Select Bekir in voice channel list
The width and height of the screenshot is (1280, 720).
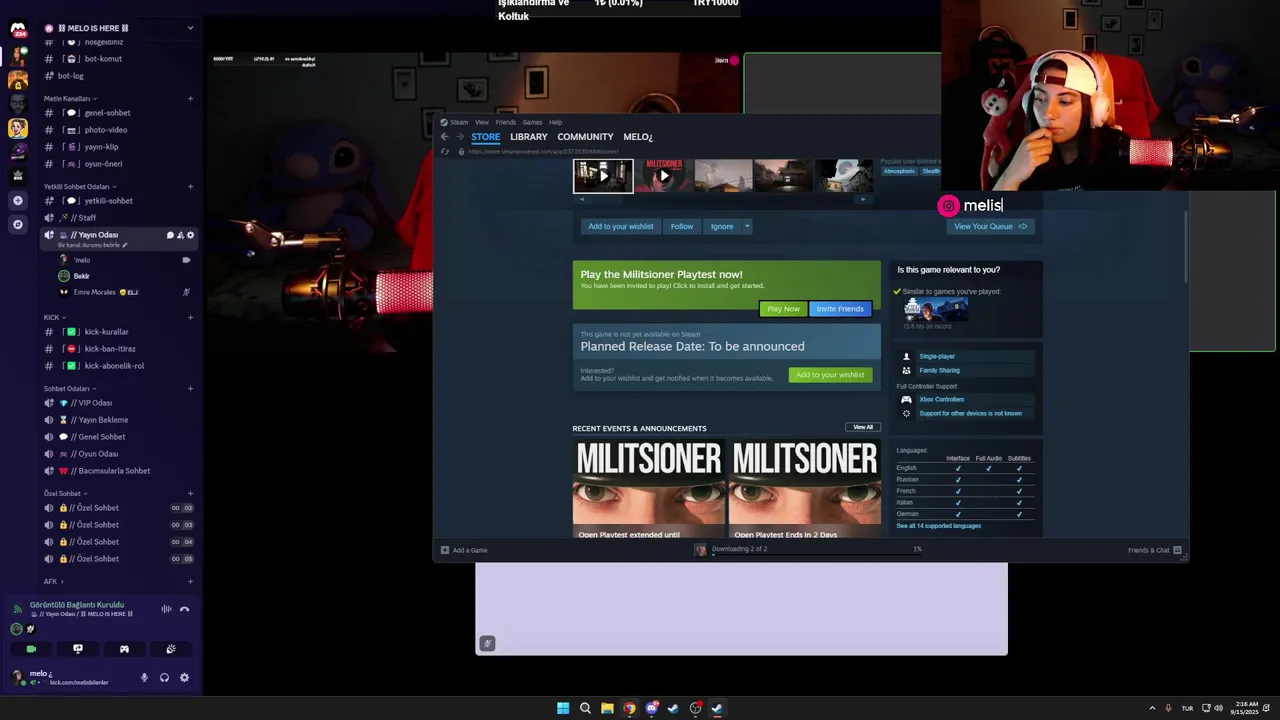pyautogui.click(x=125, y=276)
